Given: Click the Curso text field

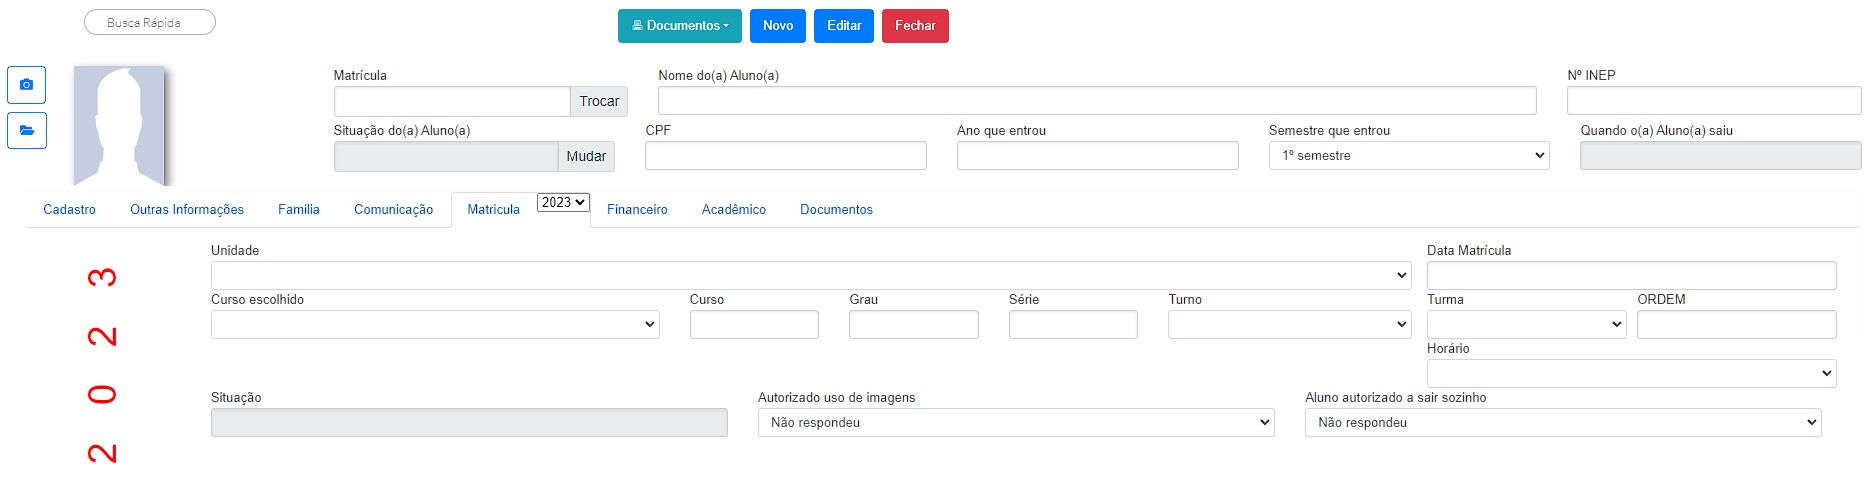Looking at the screenshot, I should (x=754, y=324).
